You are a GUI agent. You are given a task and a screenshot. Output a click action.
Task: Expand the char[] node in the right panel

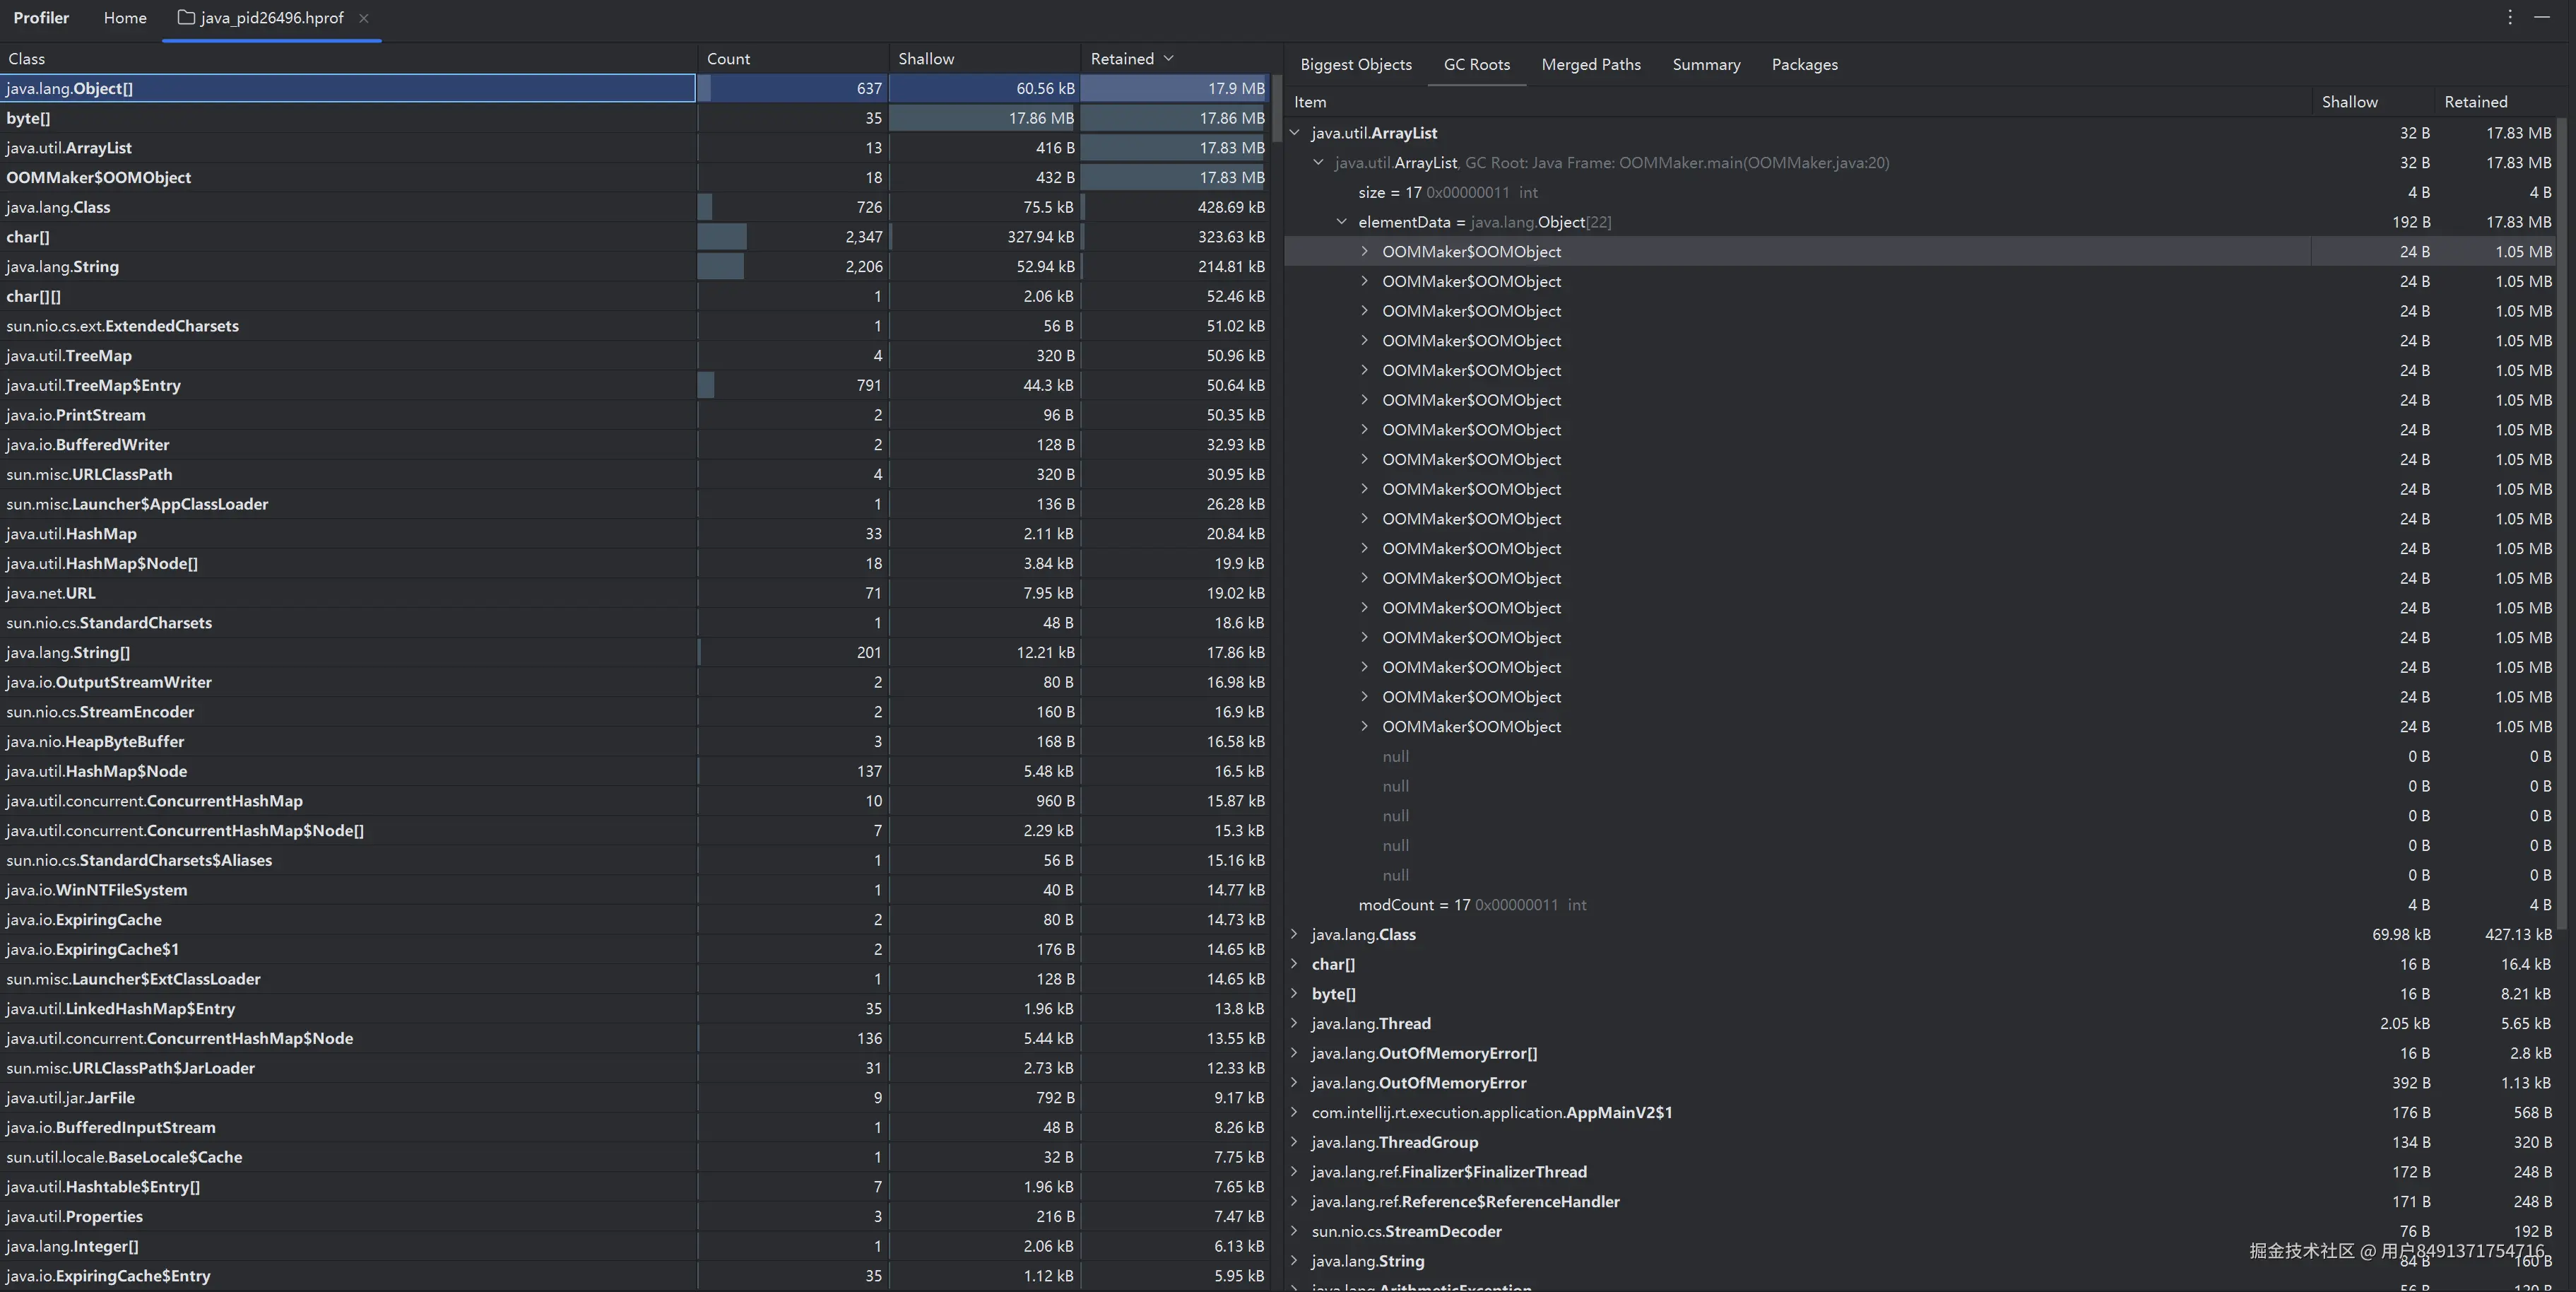tap(1295, 963)
